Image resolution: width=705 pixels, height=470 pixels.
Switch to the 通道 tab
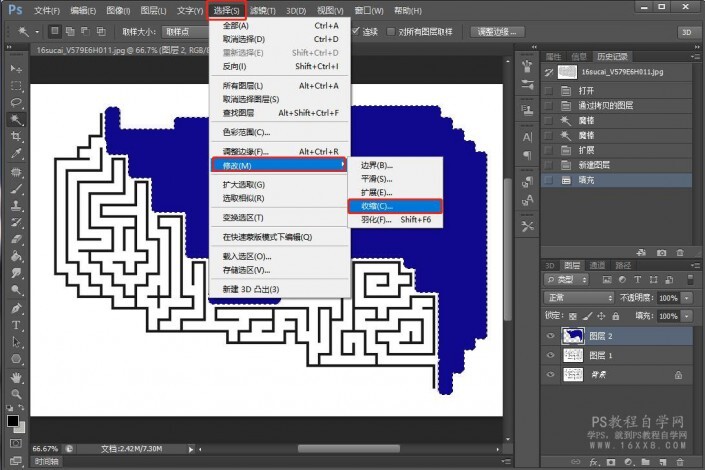coord(597,265)
